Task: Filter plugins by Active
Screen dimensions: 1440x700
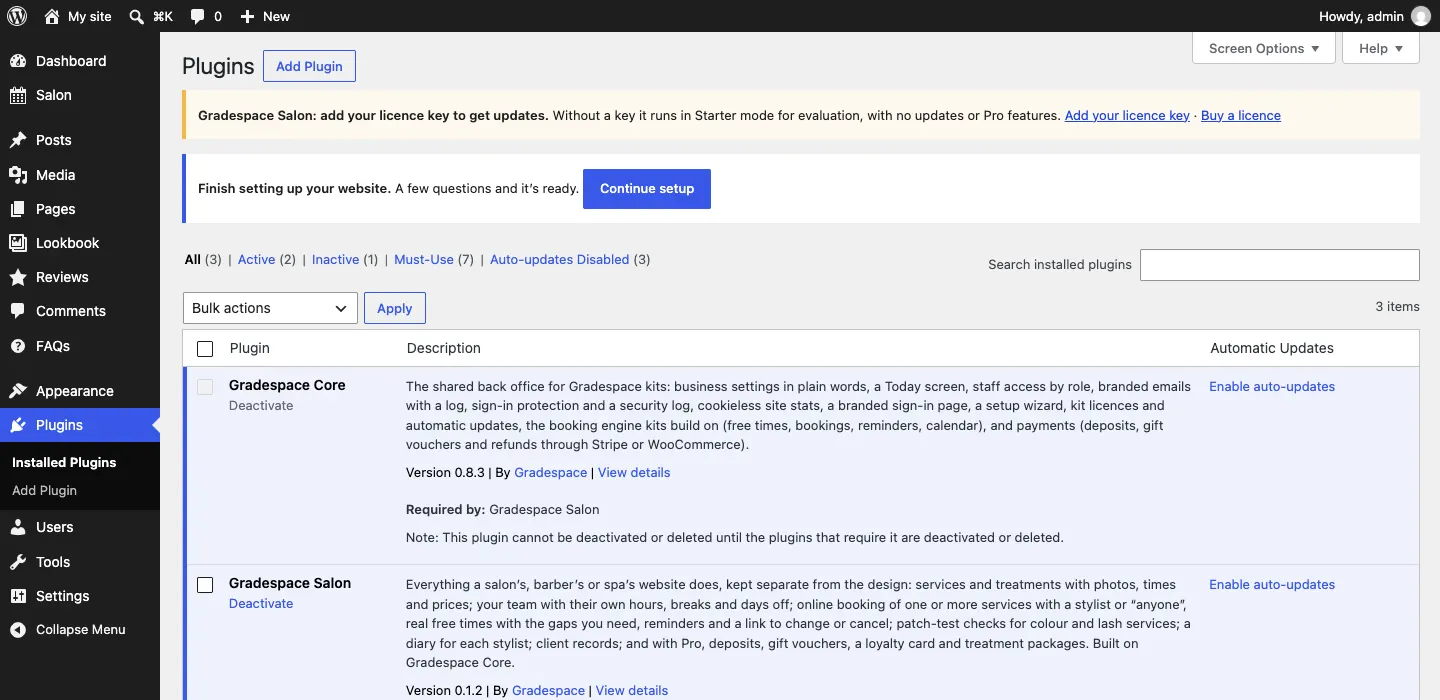Action: pos(256,259)
